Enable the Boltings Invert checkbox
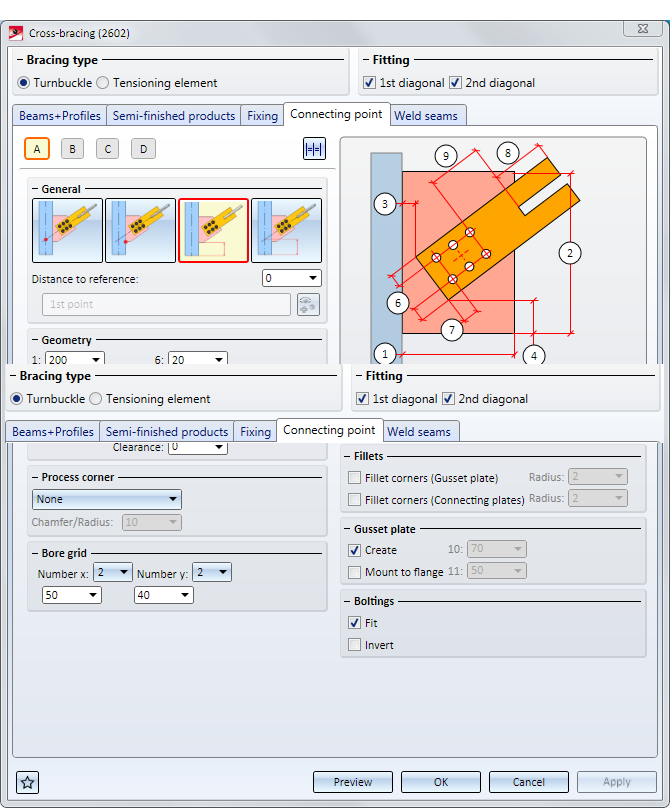Viewport: 670px width, 808px height. pyautogui.click(x=354, y=645)
